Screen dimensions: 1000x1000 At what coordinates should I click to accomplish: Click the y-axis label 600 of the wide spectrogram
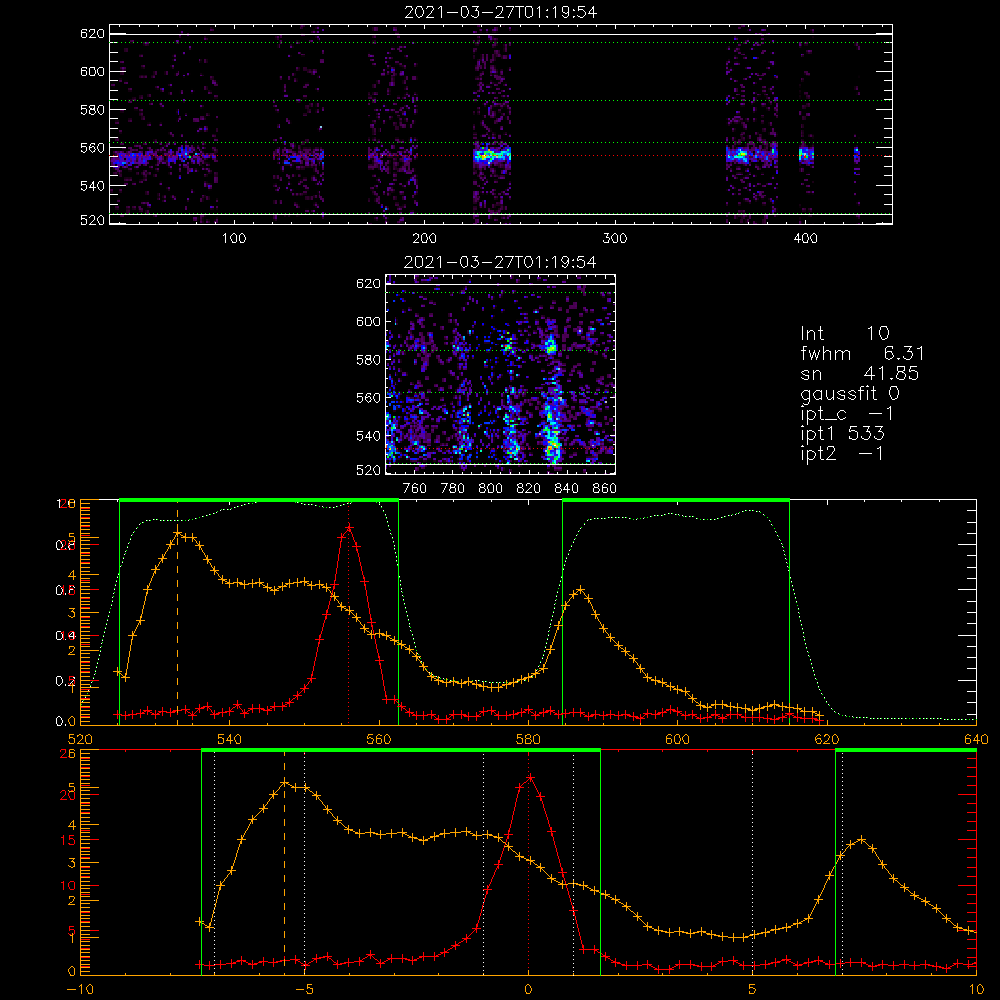pos(92,71)
